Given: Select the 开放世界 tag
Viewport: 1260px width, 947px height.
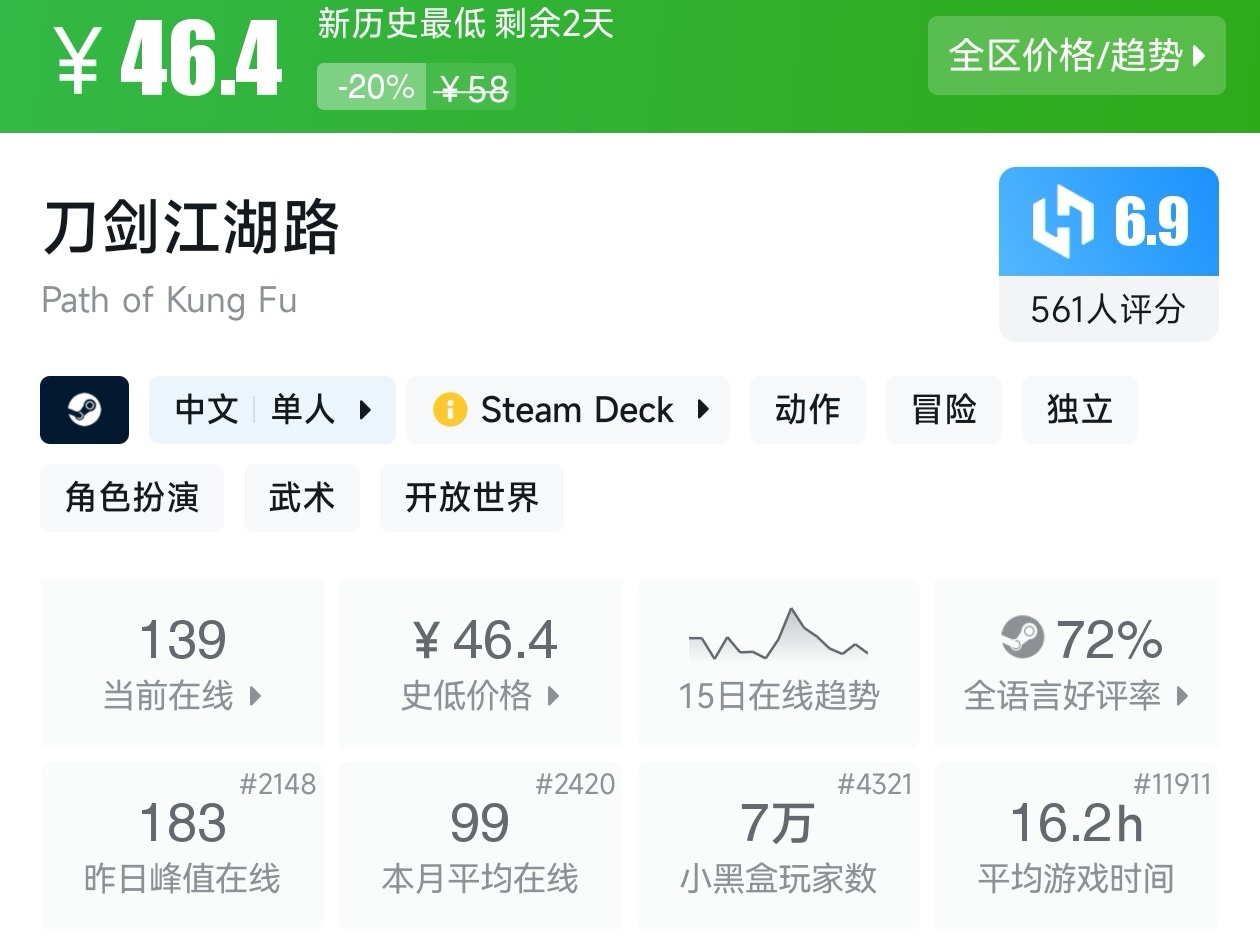Looking at the screenshot, I should pos(471,498).
